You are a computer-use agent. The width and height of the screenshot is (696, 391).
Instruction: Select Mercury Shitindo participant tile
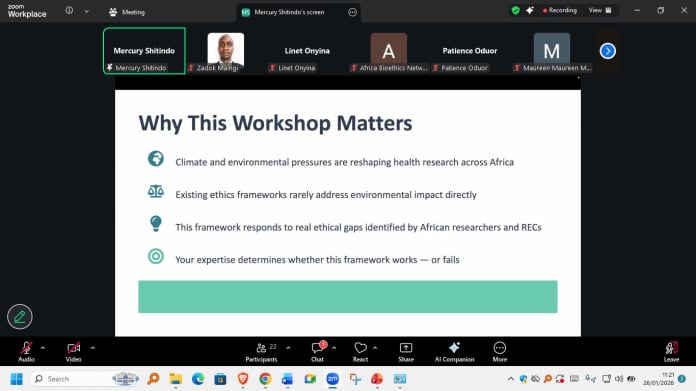[x=144, y=51]
